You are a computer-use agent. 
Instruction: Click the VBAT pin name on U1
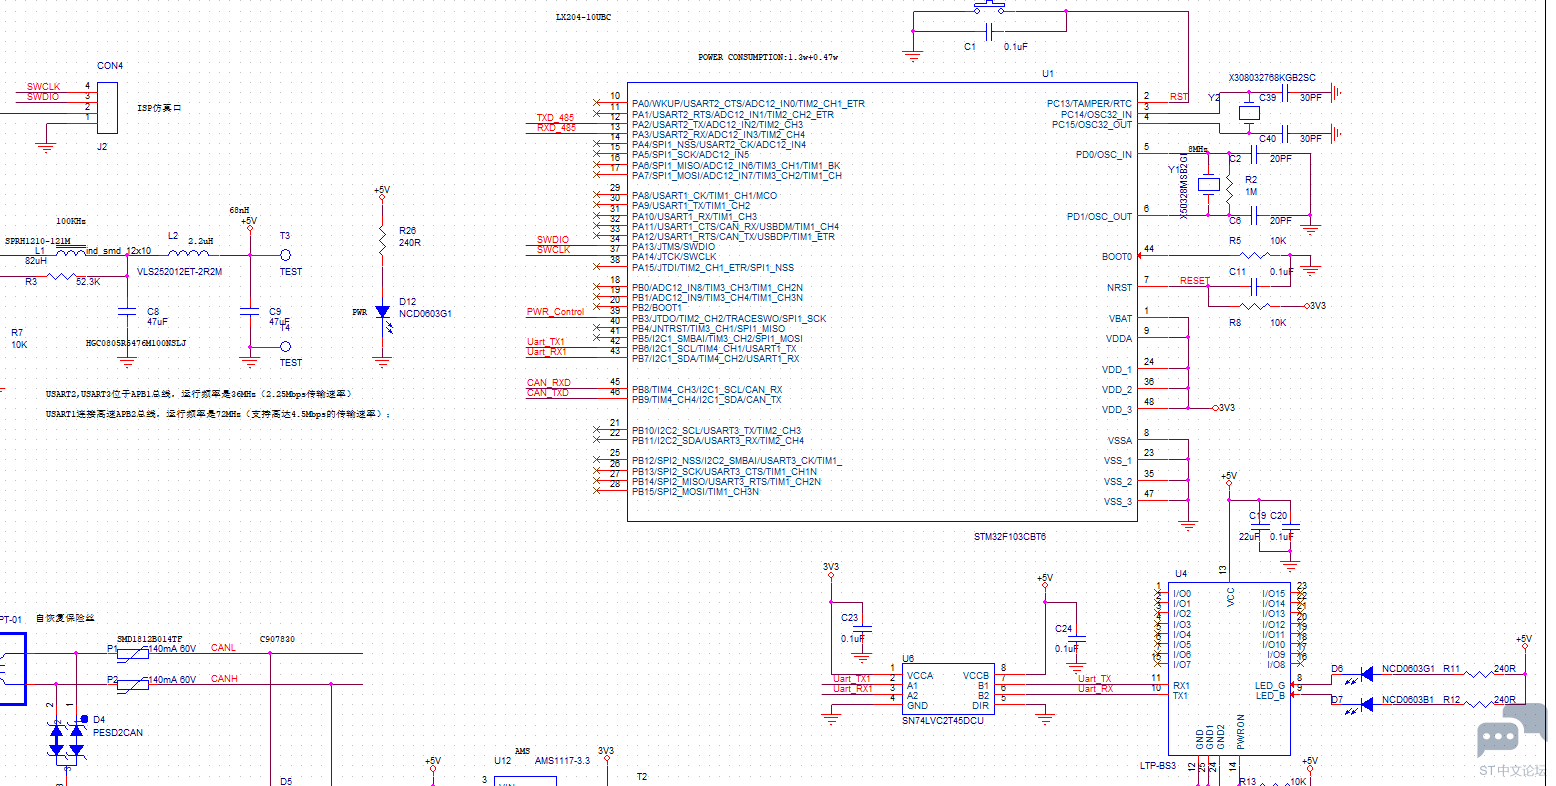point(1120,318)
